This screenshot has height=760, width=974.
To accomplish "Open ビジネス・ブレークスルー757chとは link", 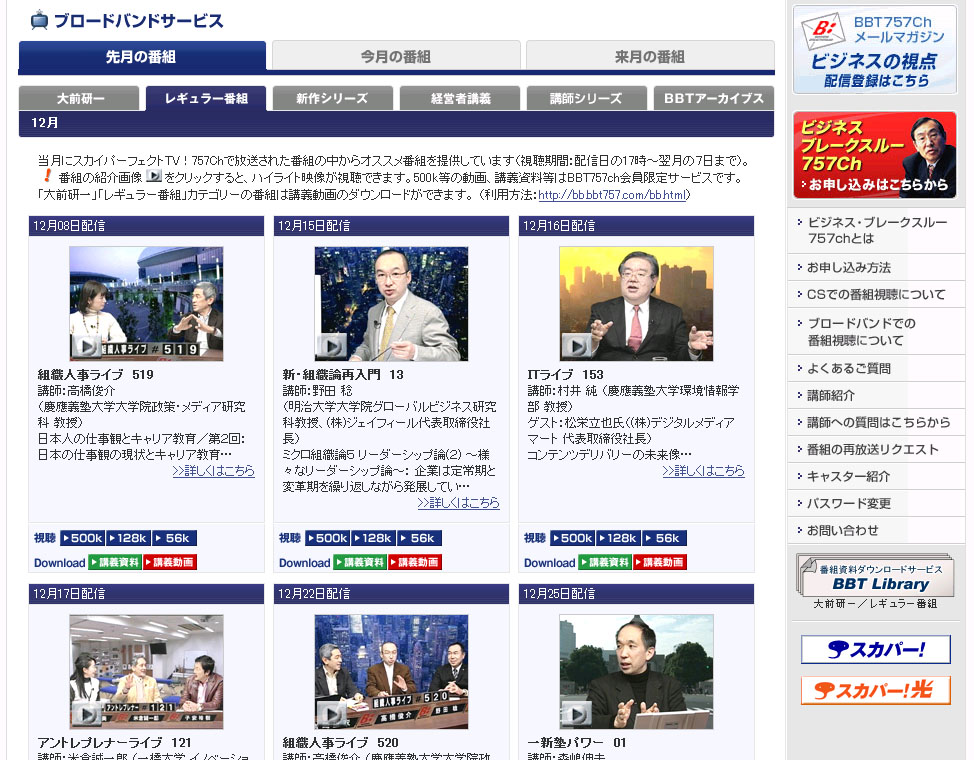I will pos(876,231).
